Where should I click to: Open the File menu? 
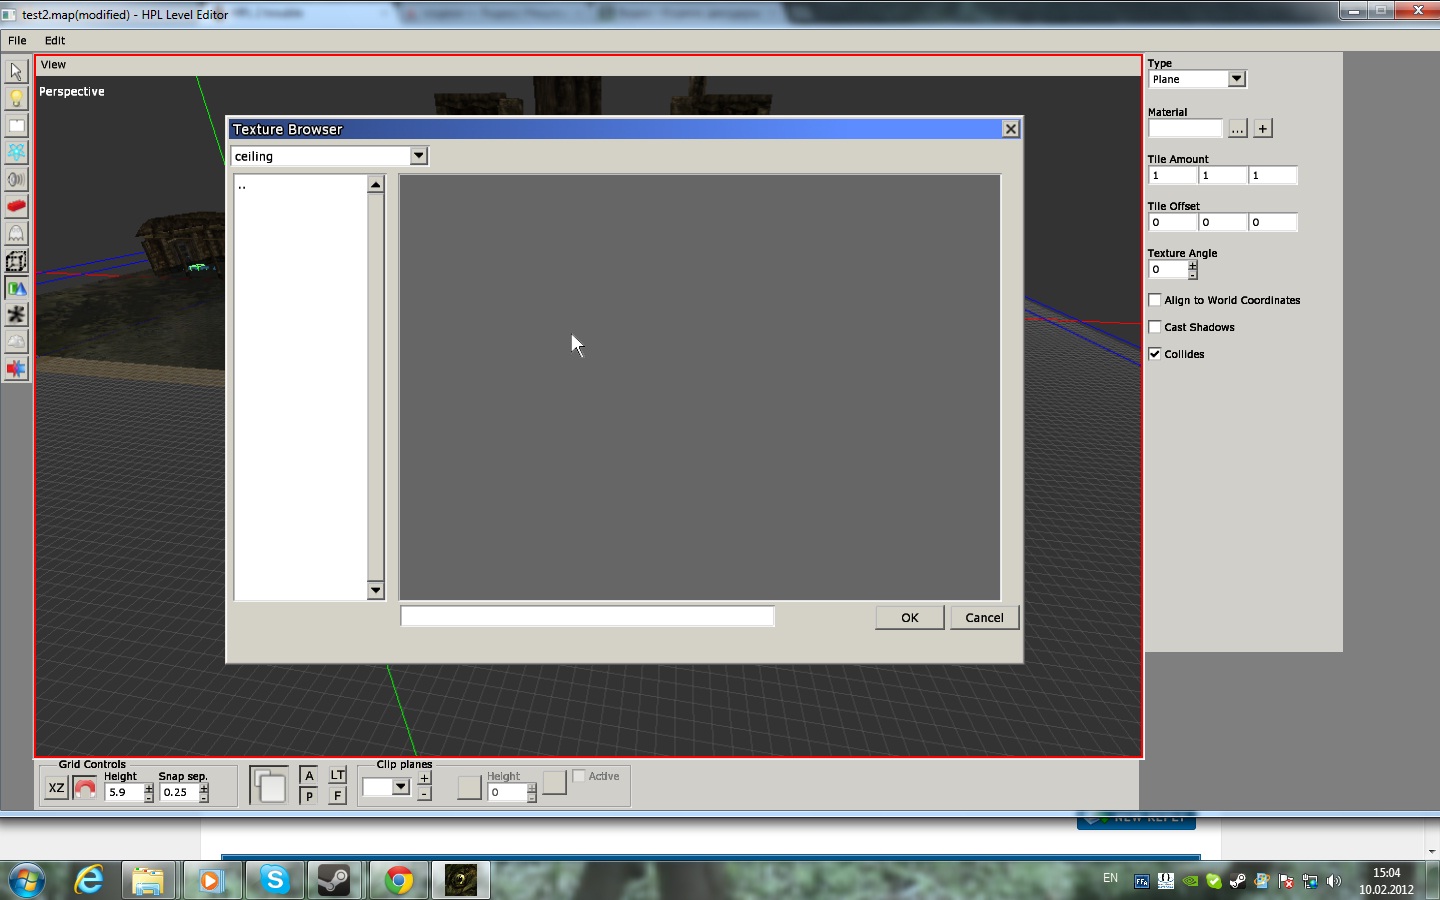coord(17,41)
